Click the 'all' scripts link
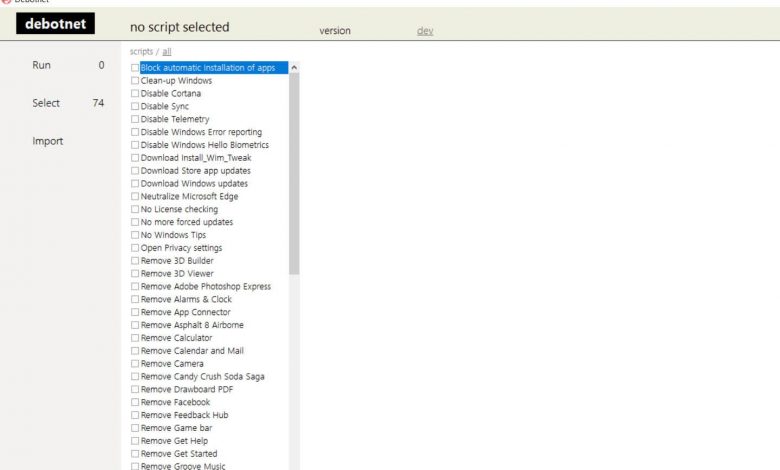The width and height of the screenshot is (780, 470). click(x=167, y=52)
